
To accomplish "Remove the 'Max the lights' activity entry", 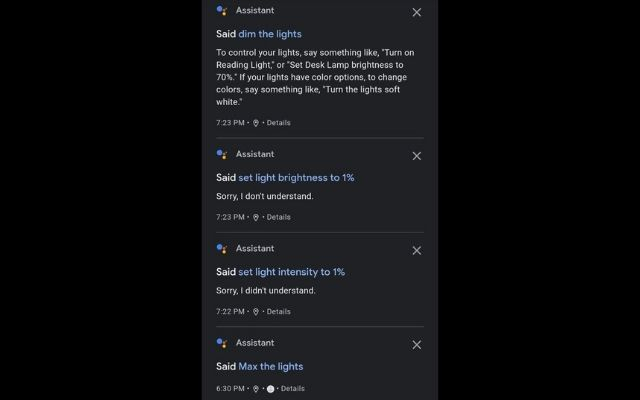I will pos(417,344).
